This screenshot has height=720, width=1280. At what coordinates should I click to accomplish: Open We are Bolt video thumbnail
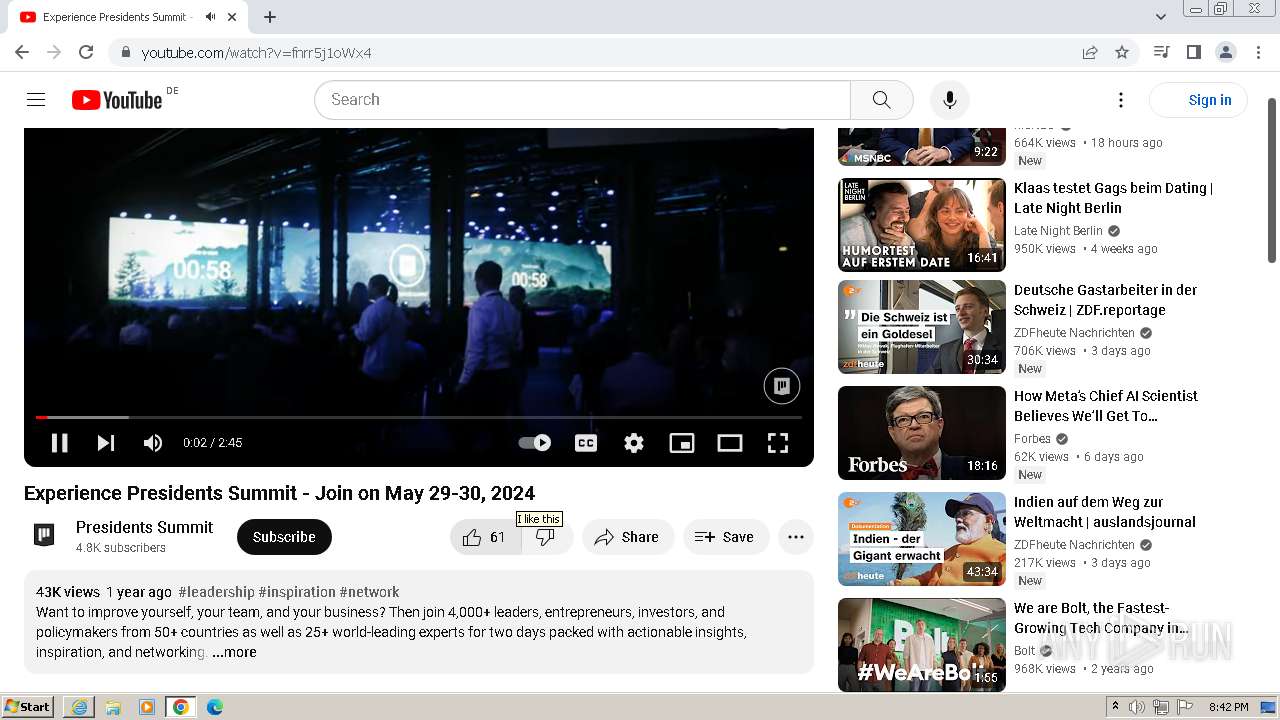pyautogui.click(x=922, y=645)
